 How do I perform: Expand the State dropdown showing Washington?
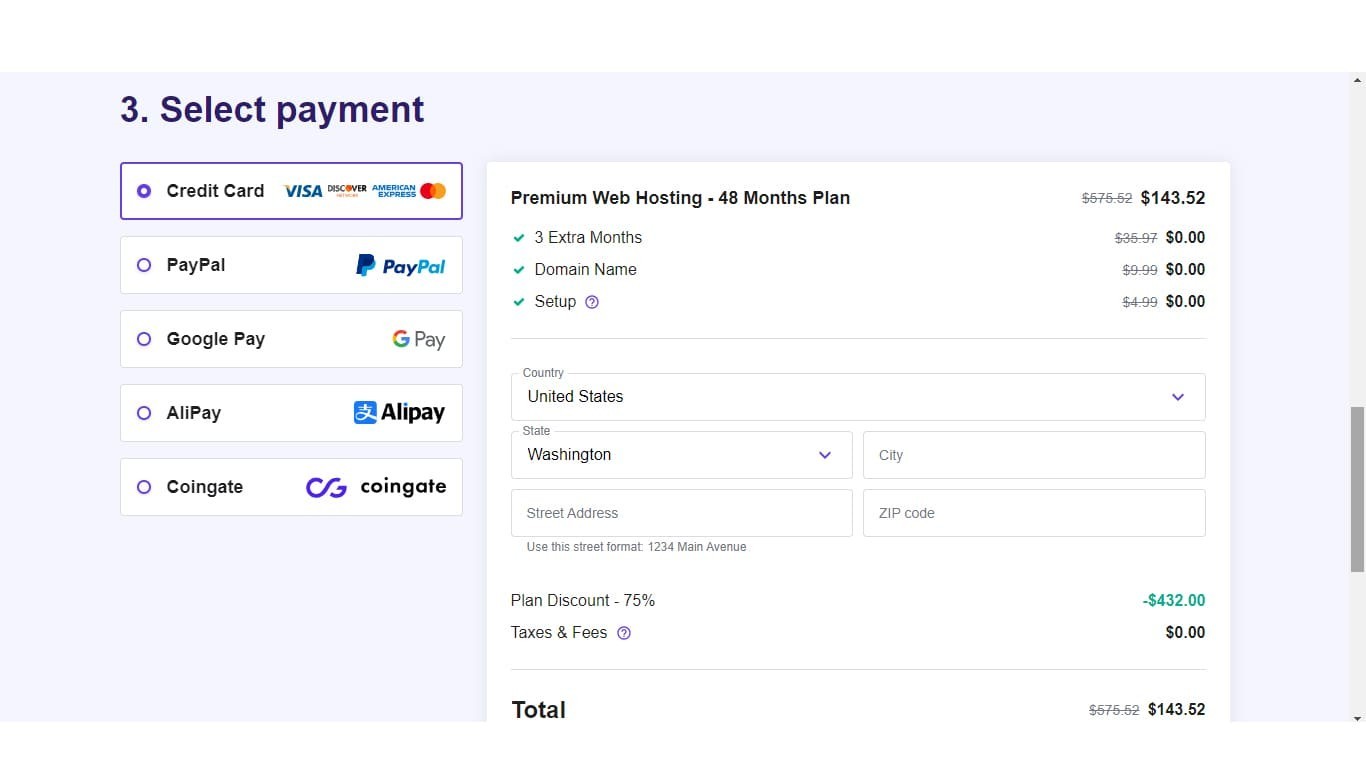pos(682,455)
